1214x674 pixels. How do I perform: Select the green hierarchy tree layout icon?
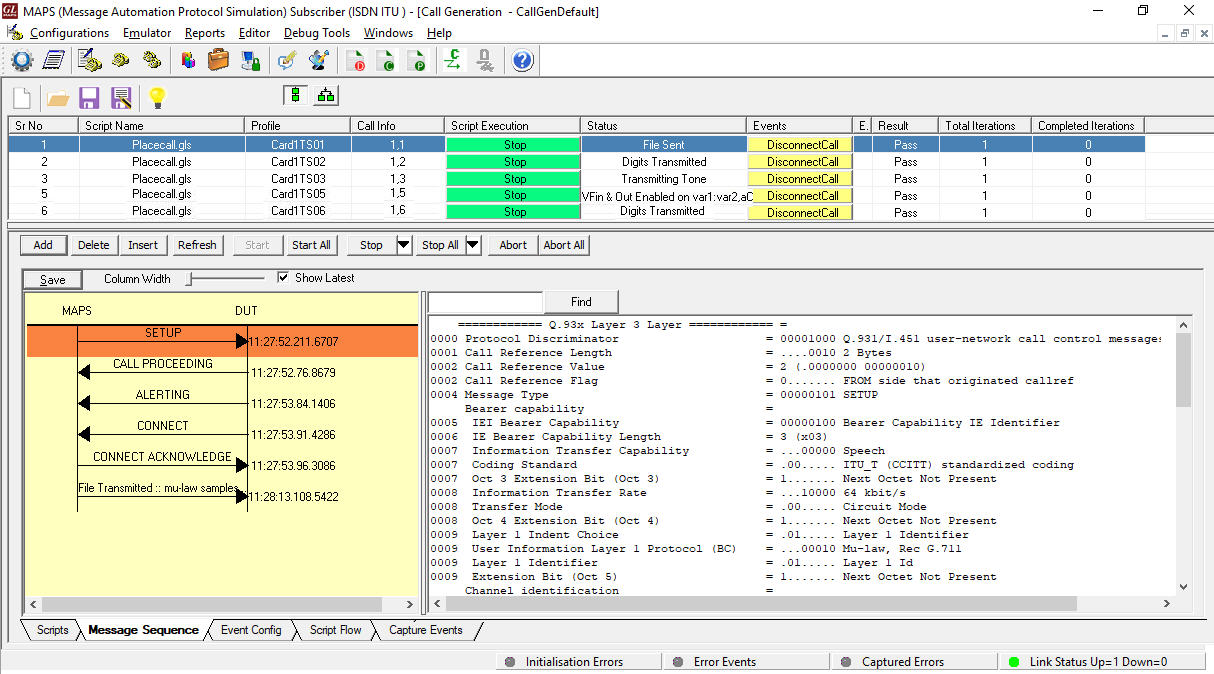326,95
